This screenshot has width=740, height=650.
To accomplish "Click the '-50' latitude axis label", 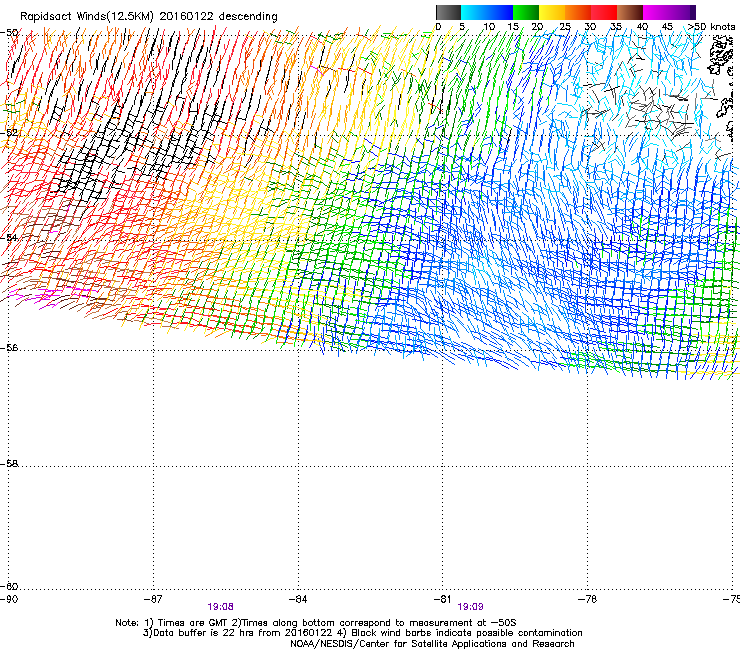I will 9,33.
